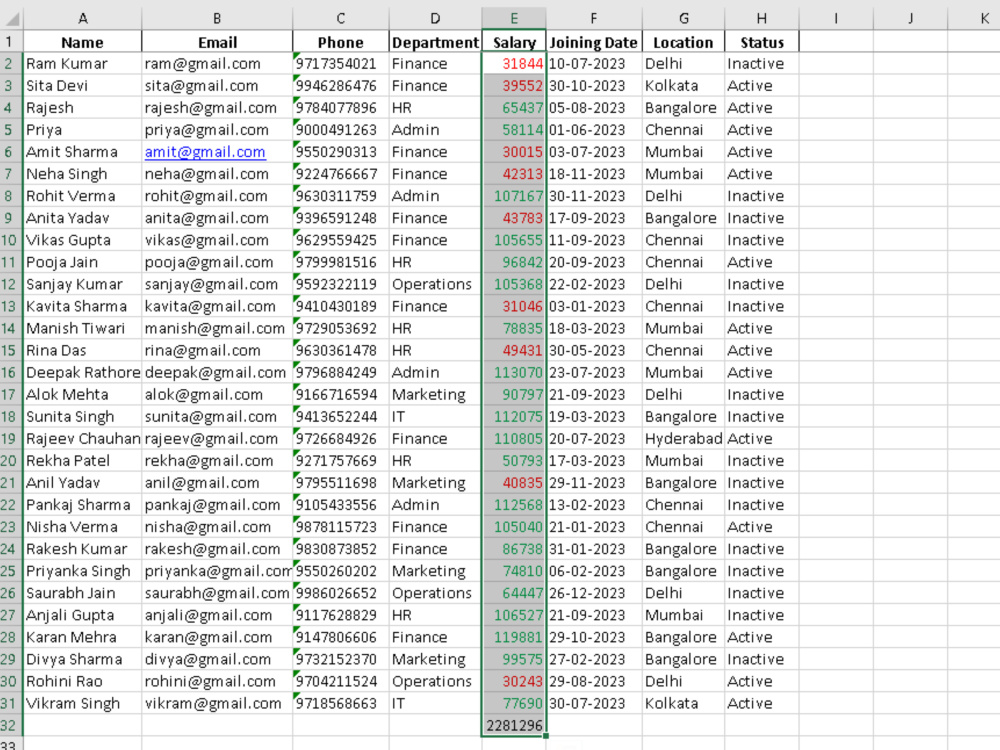Click Alok Mehta's Marketing department cell
The height and width of the screenshot is (750, 1000).
(435, 394)
